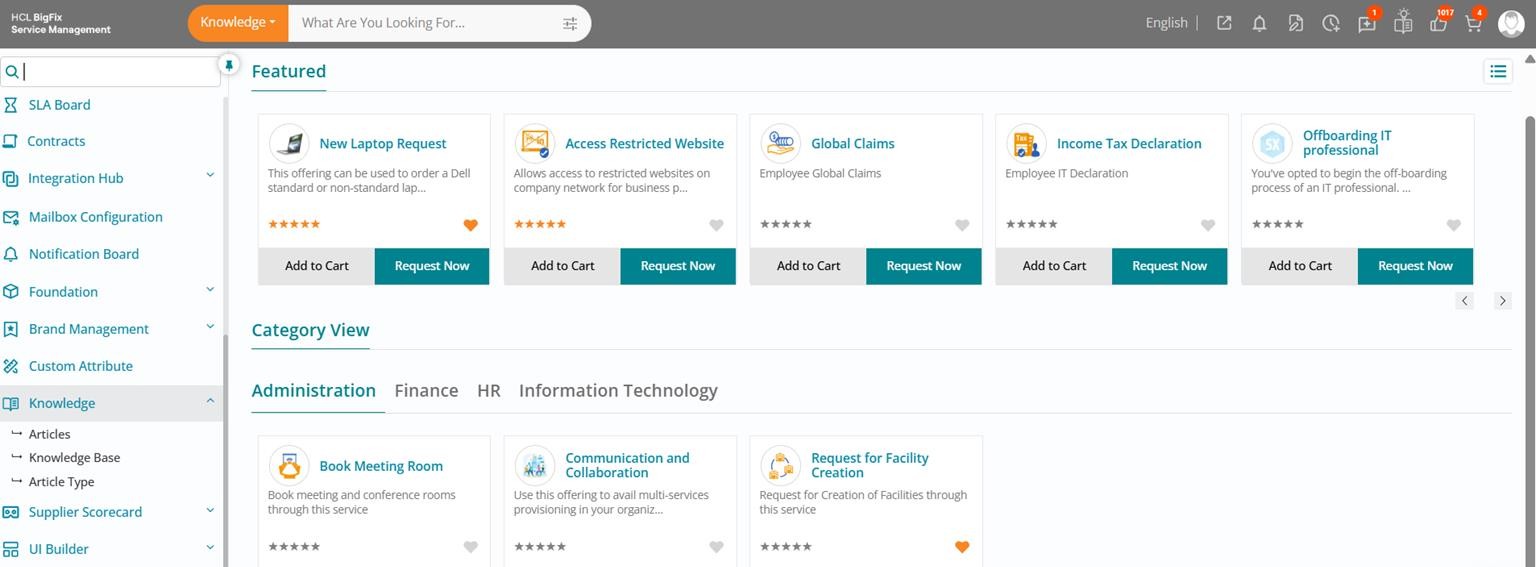1536x567 pixels.
Task: Toggle list view icon in Featured
Action: tap(1497, 71)
